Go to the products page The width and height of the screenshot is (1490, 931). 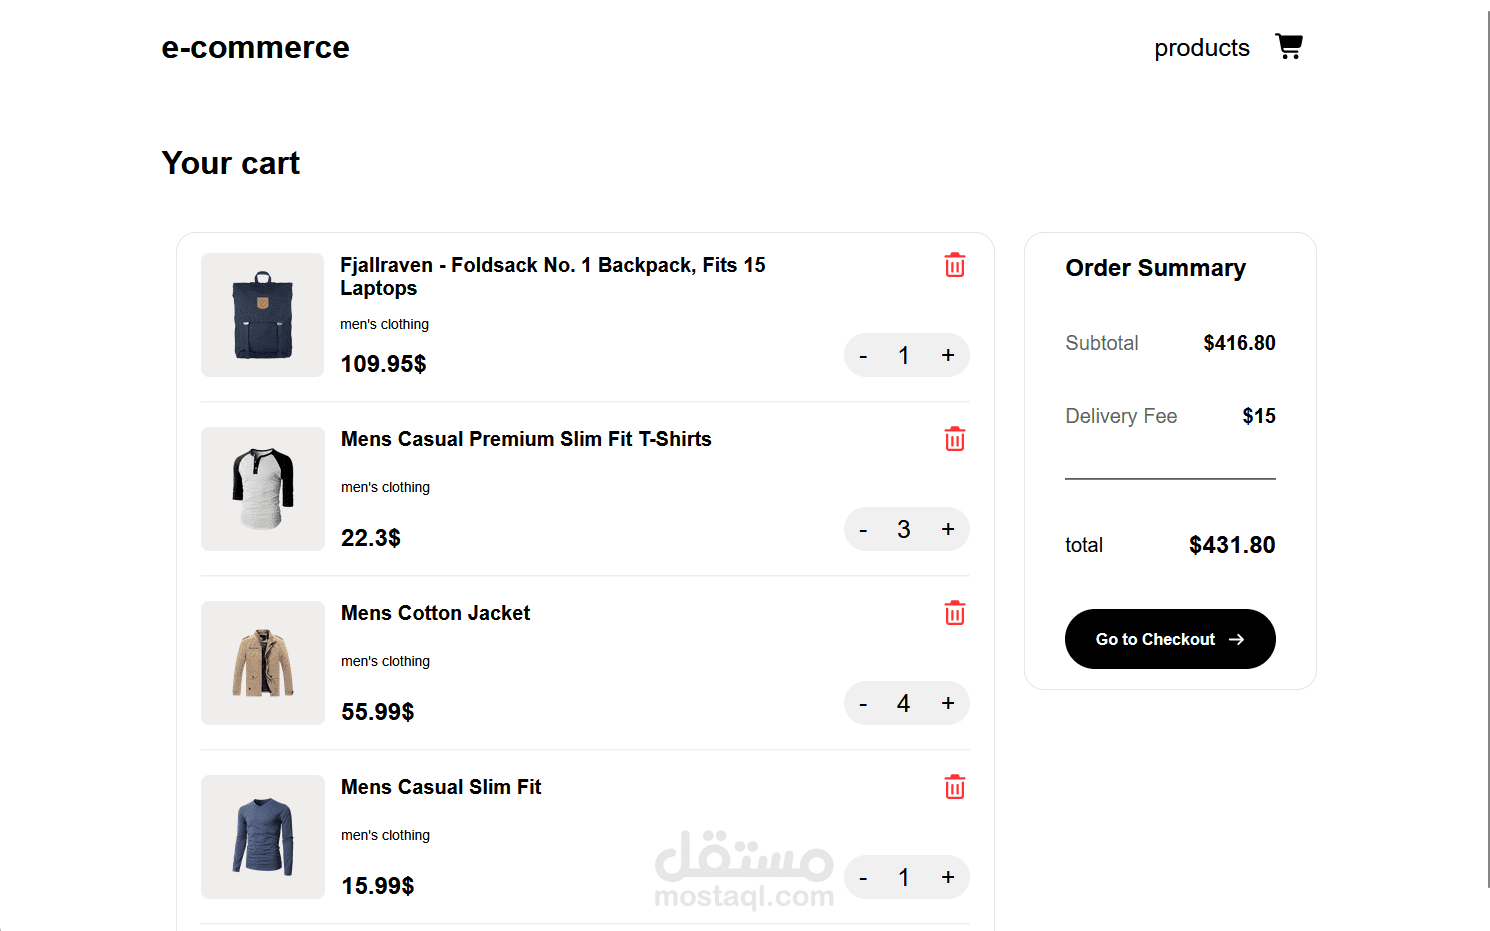(x=1201, y=48)
